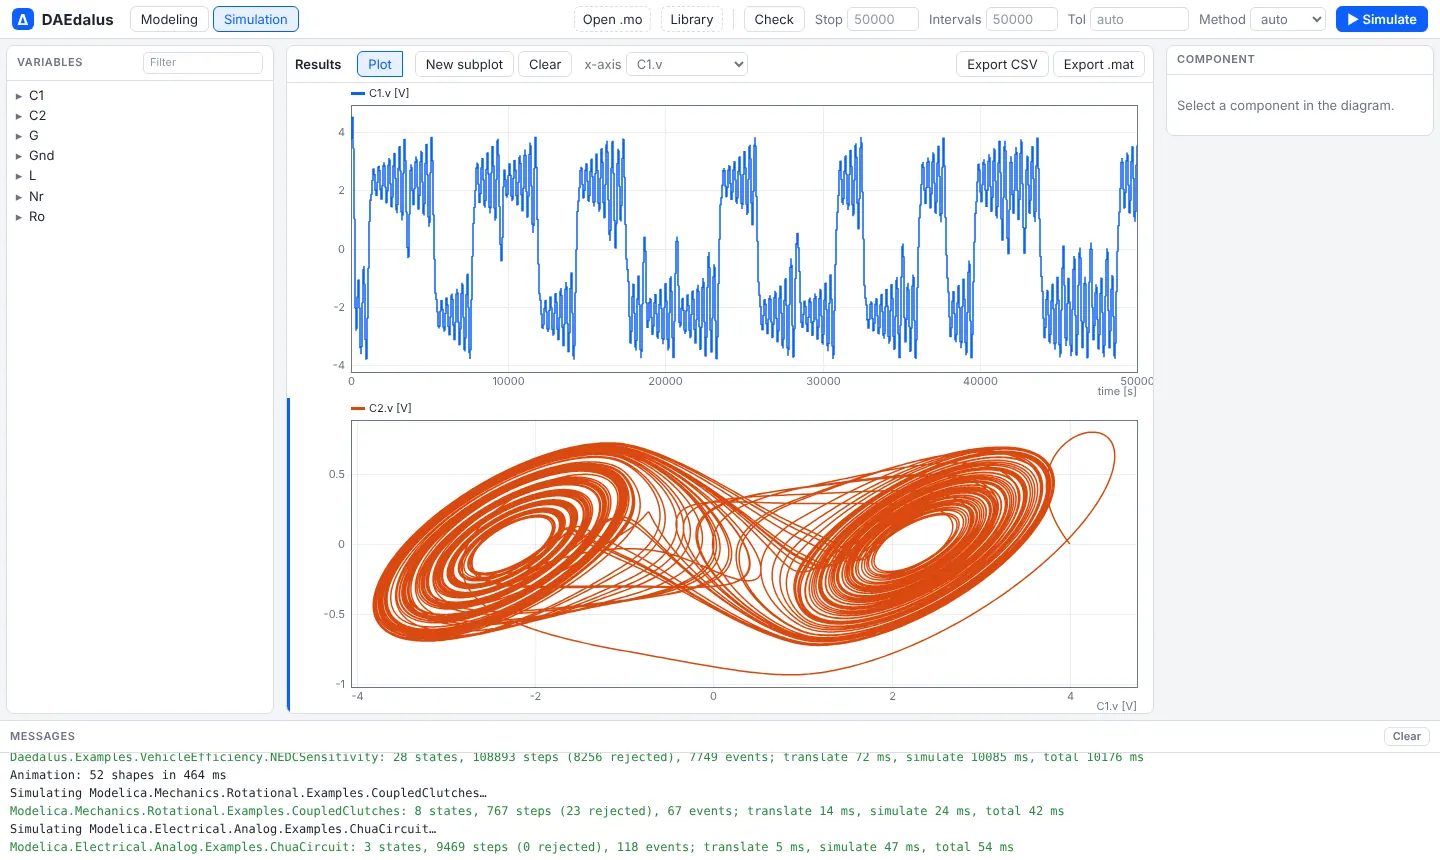The image size is (1440, 860).
Task: Export results as .mat file
Action: coord(1099,64)
